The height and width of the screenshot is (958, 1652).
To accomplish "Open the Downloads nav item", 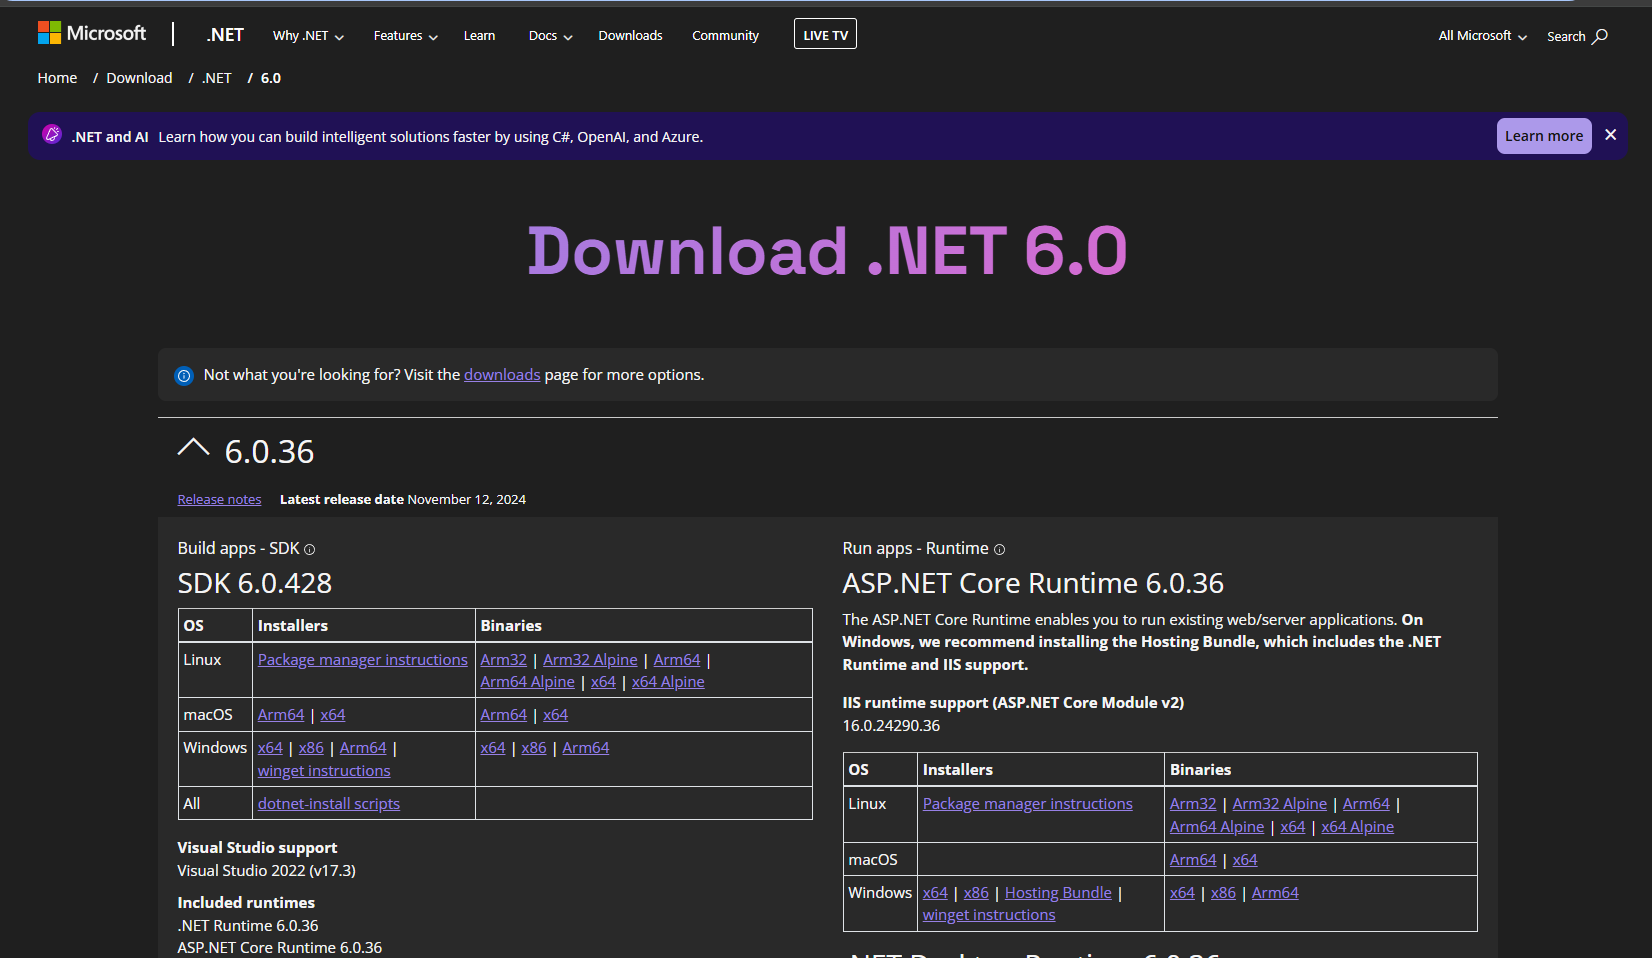I will [x=630, y=36].
